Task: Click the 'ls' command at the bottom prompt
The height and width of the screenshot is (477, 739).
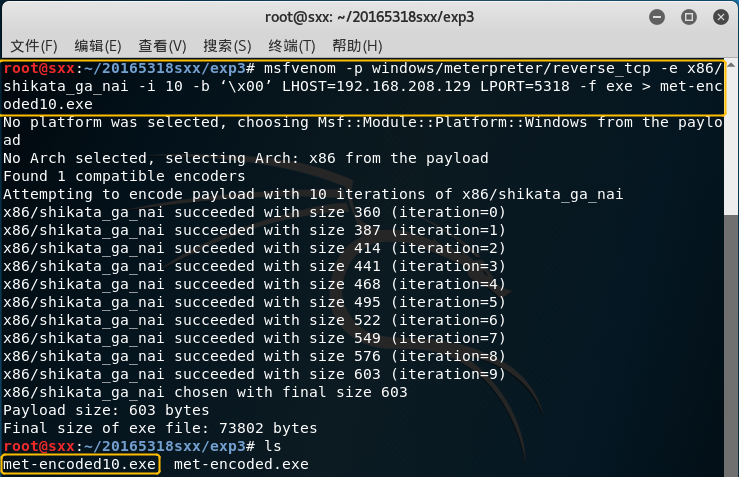Action: point(272,446)
